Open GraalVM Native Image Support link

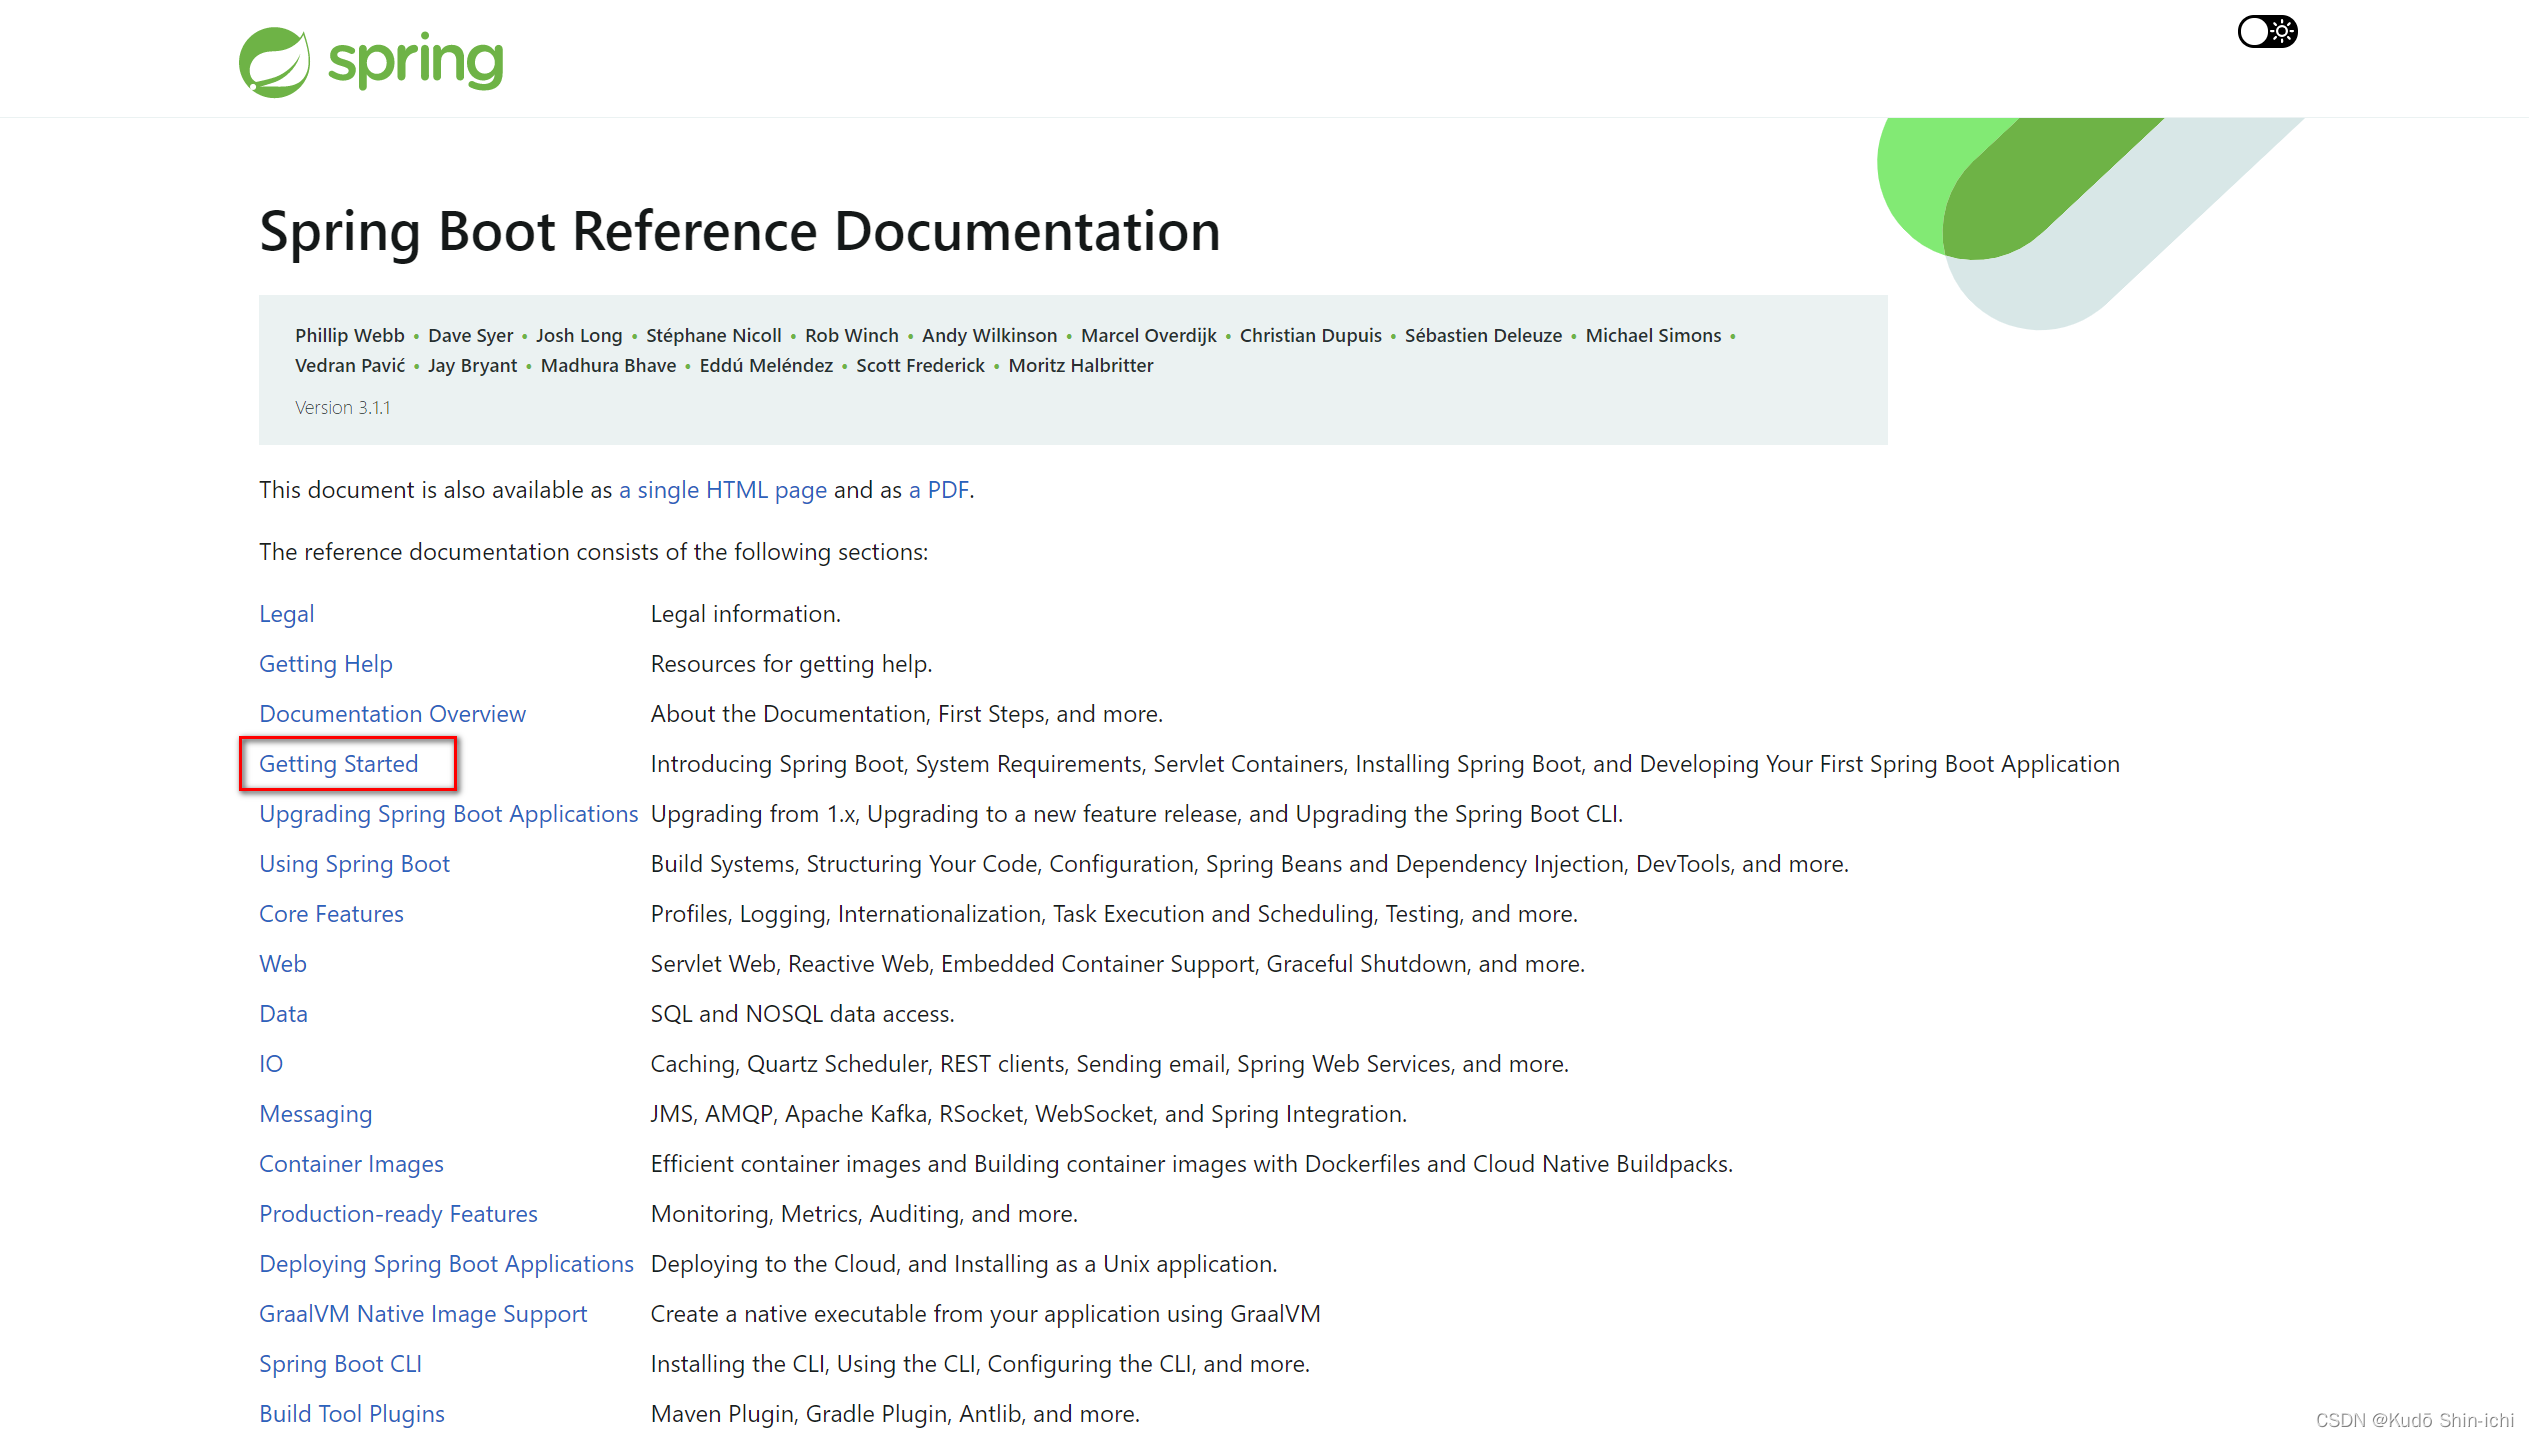(423, 1314)
